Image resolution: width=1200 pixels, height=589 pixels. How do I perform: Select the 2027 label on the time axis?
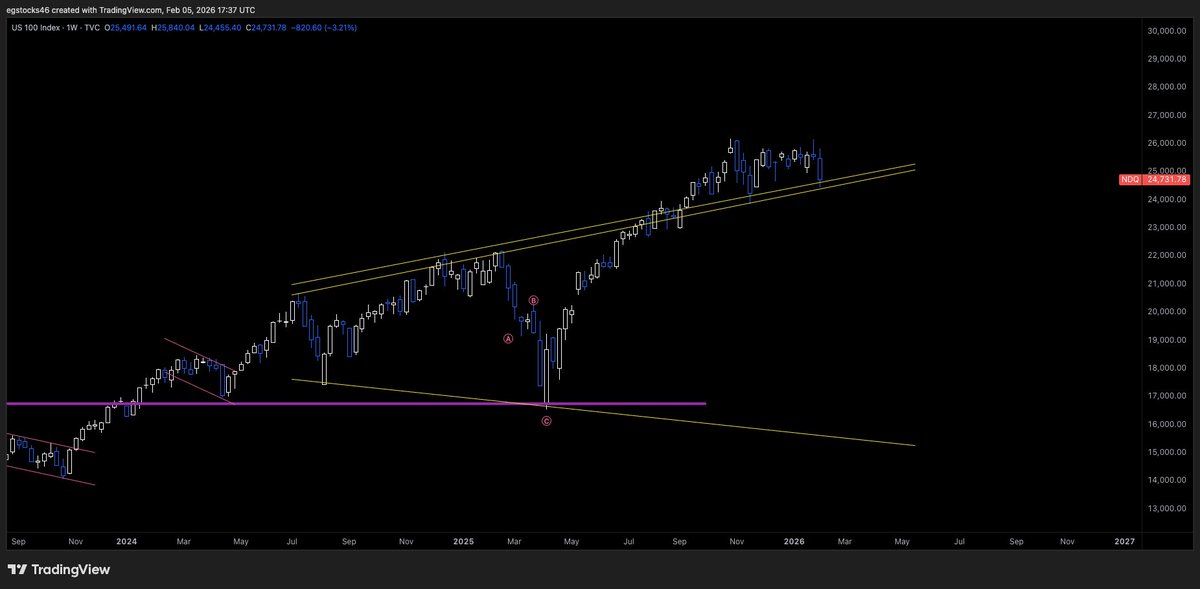[x=1125, y=541]
